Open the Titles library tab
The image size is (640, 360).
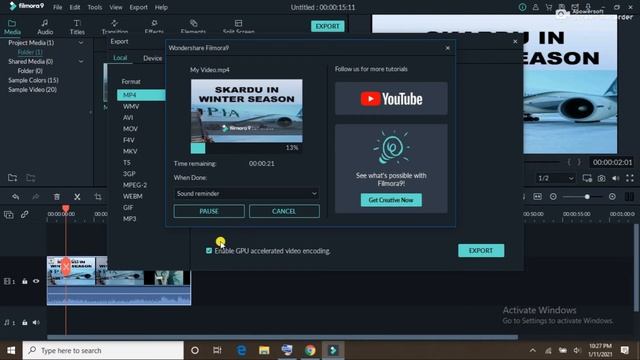[x=77, y=27]
